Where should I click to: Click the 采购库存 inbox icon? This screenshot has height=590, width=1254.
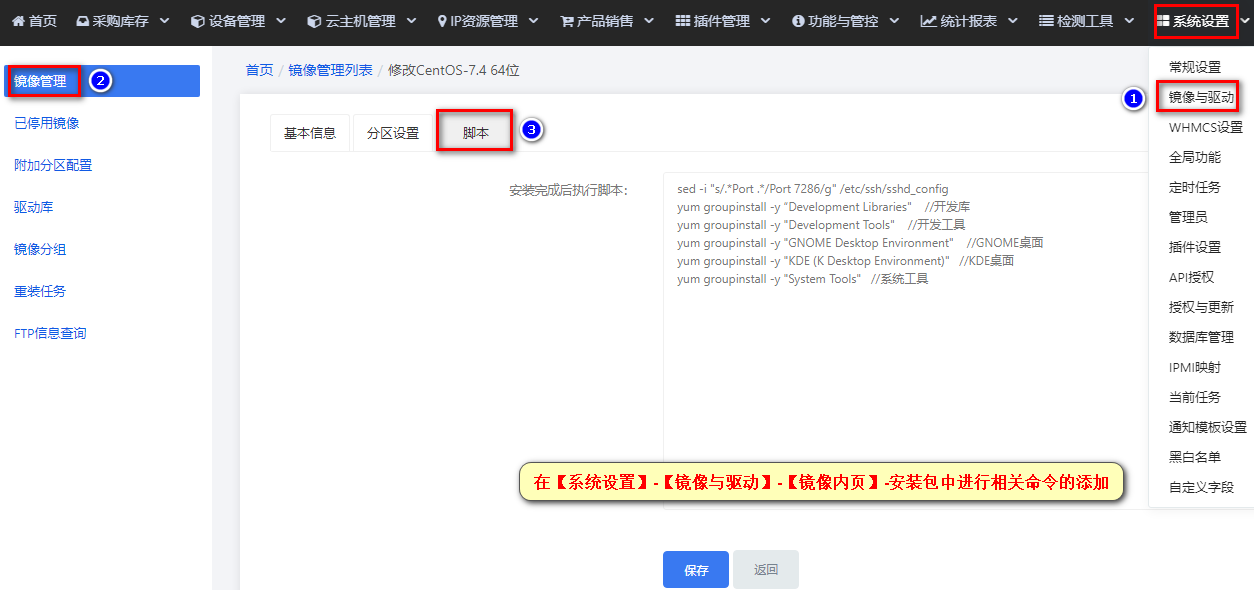pyautogui.click(x=83, y=21)
